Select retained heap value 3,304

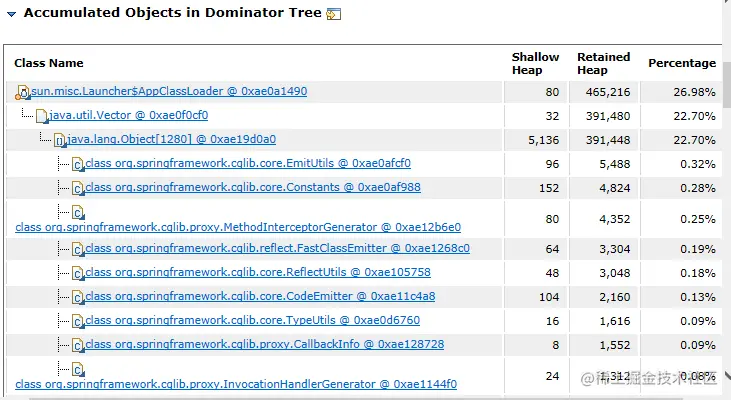(614, 249)
